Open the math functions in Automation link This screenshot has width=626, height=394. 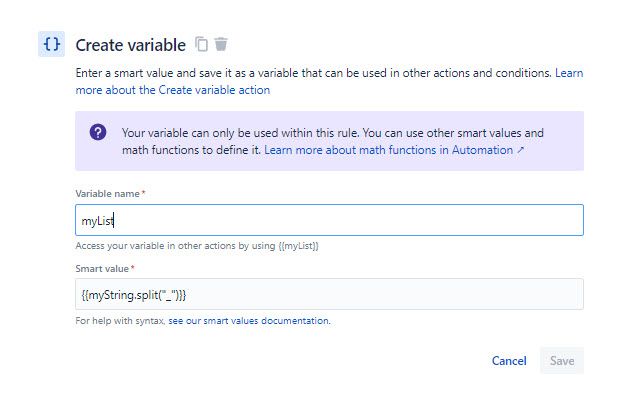pos(388,150)
